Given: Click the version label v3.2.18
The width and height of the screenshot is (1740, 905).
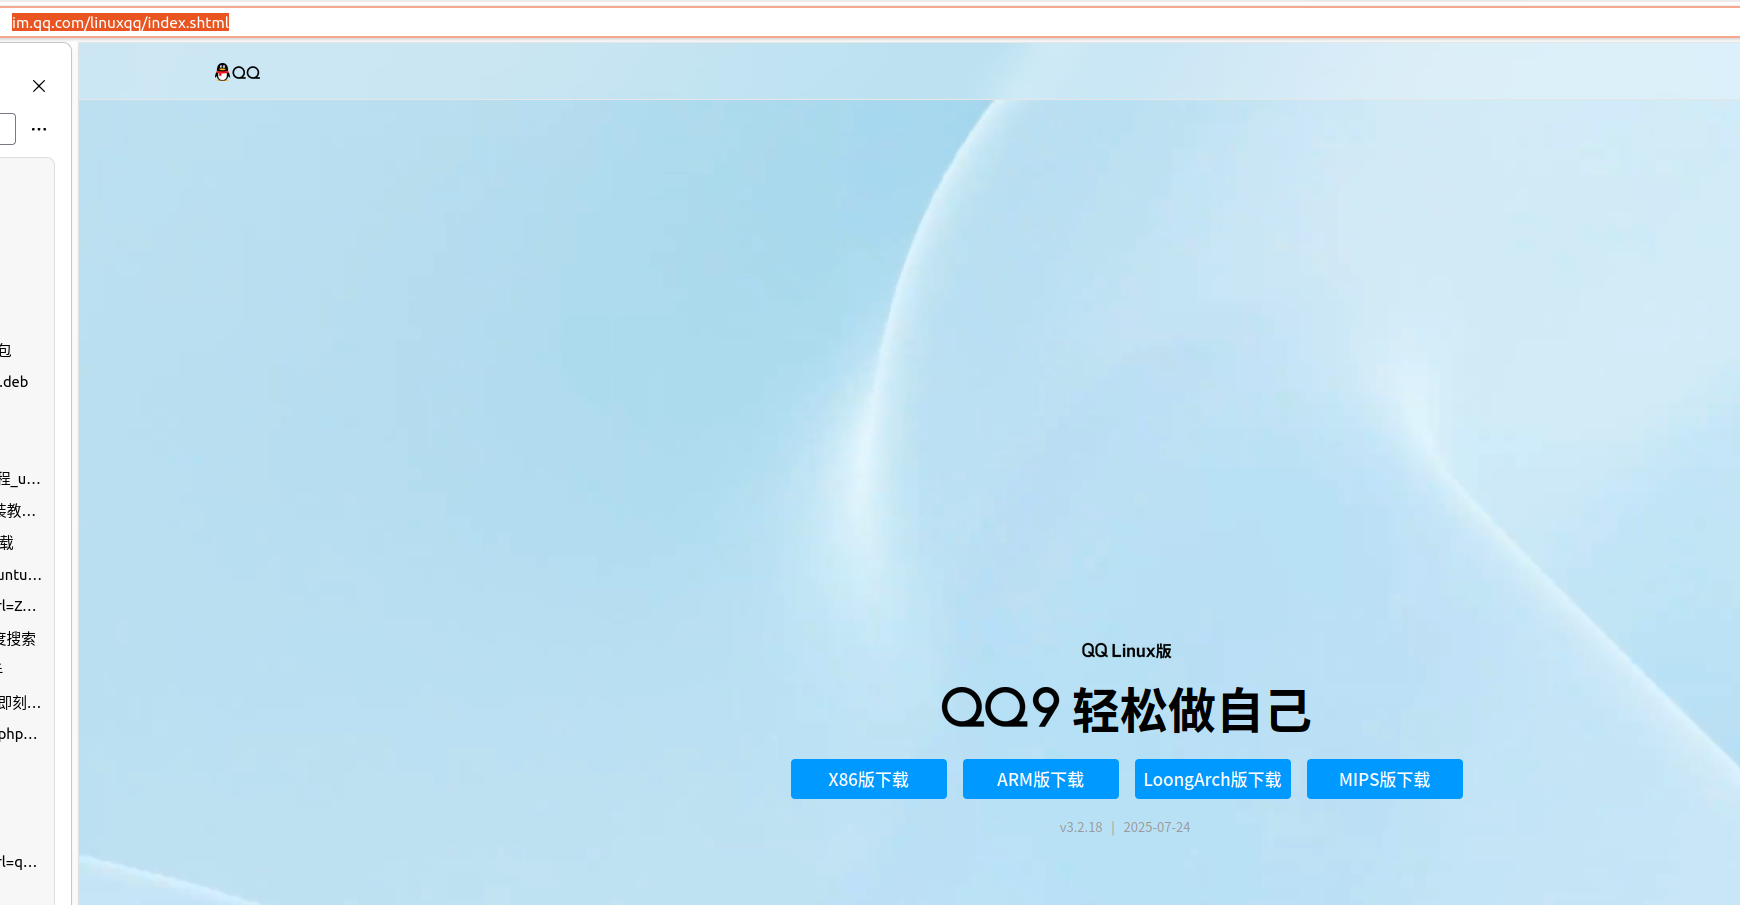Looking at the screenshot, I should [1080, 827].
